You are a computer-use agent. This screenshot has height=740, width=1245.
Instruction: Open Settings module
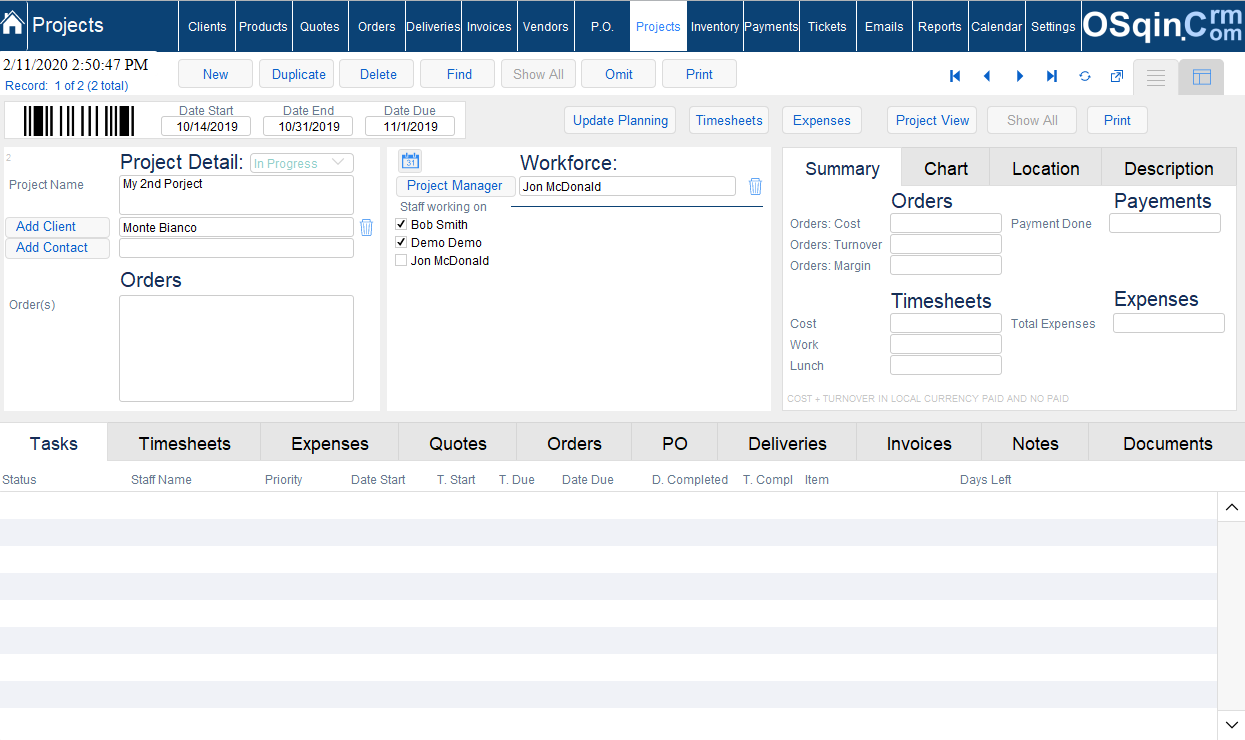click(1053, 26)
